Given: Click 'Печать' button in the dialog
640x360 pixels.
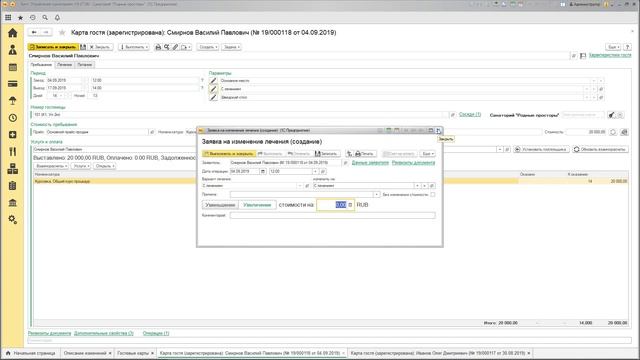Looking at the screenshot, I should pyautogui.click(x=365, y=154).
